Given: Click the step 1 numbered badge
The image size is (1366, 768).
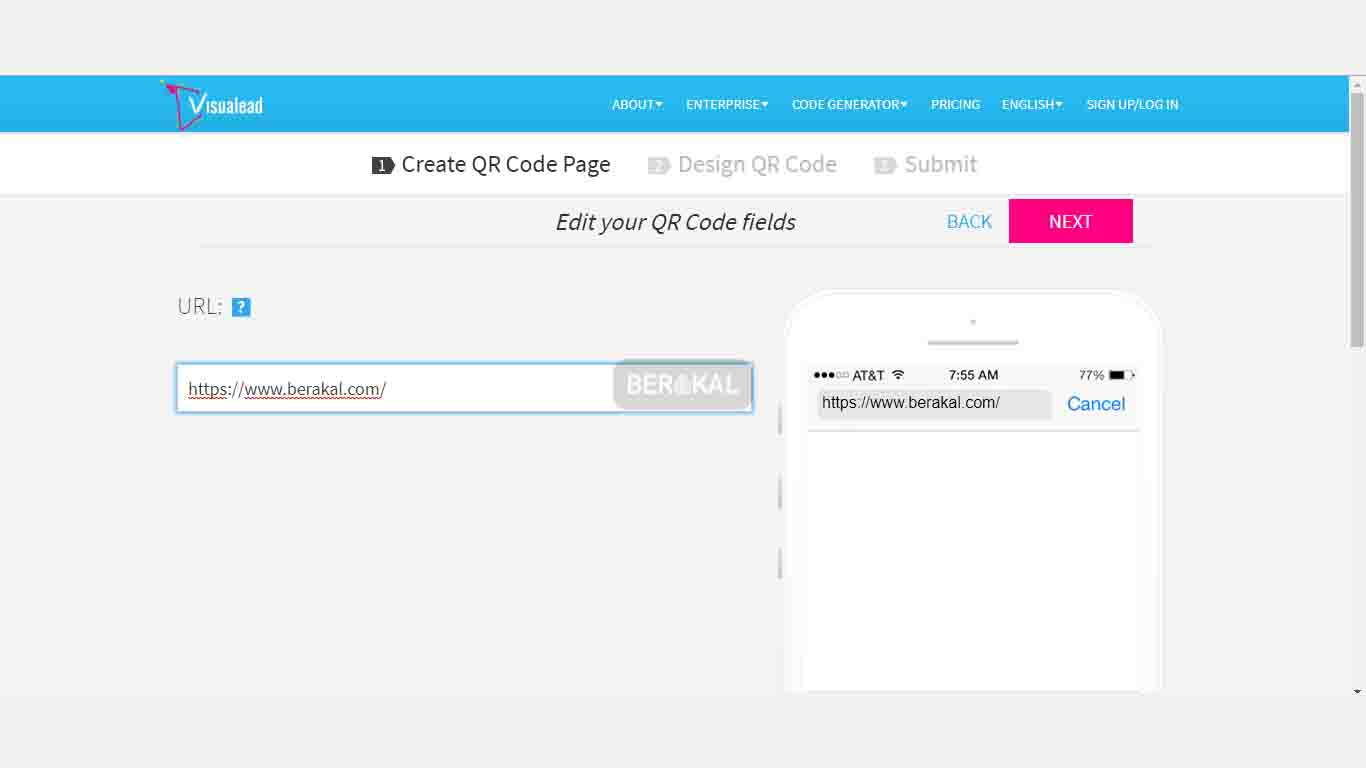Looking at the screenshot, I should tap(381, 164).
